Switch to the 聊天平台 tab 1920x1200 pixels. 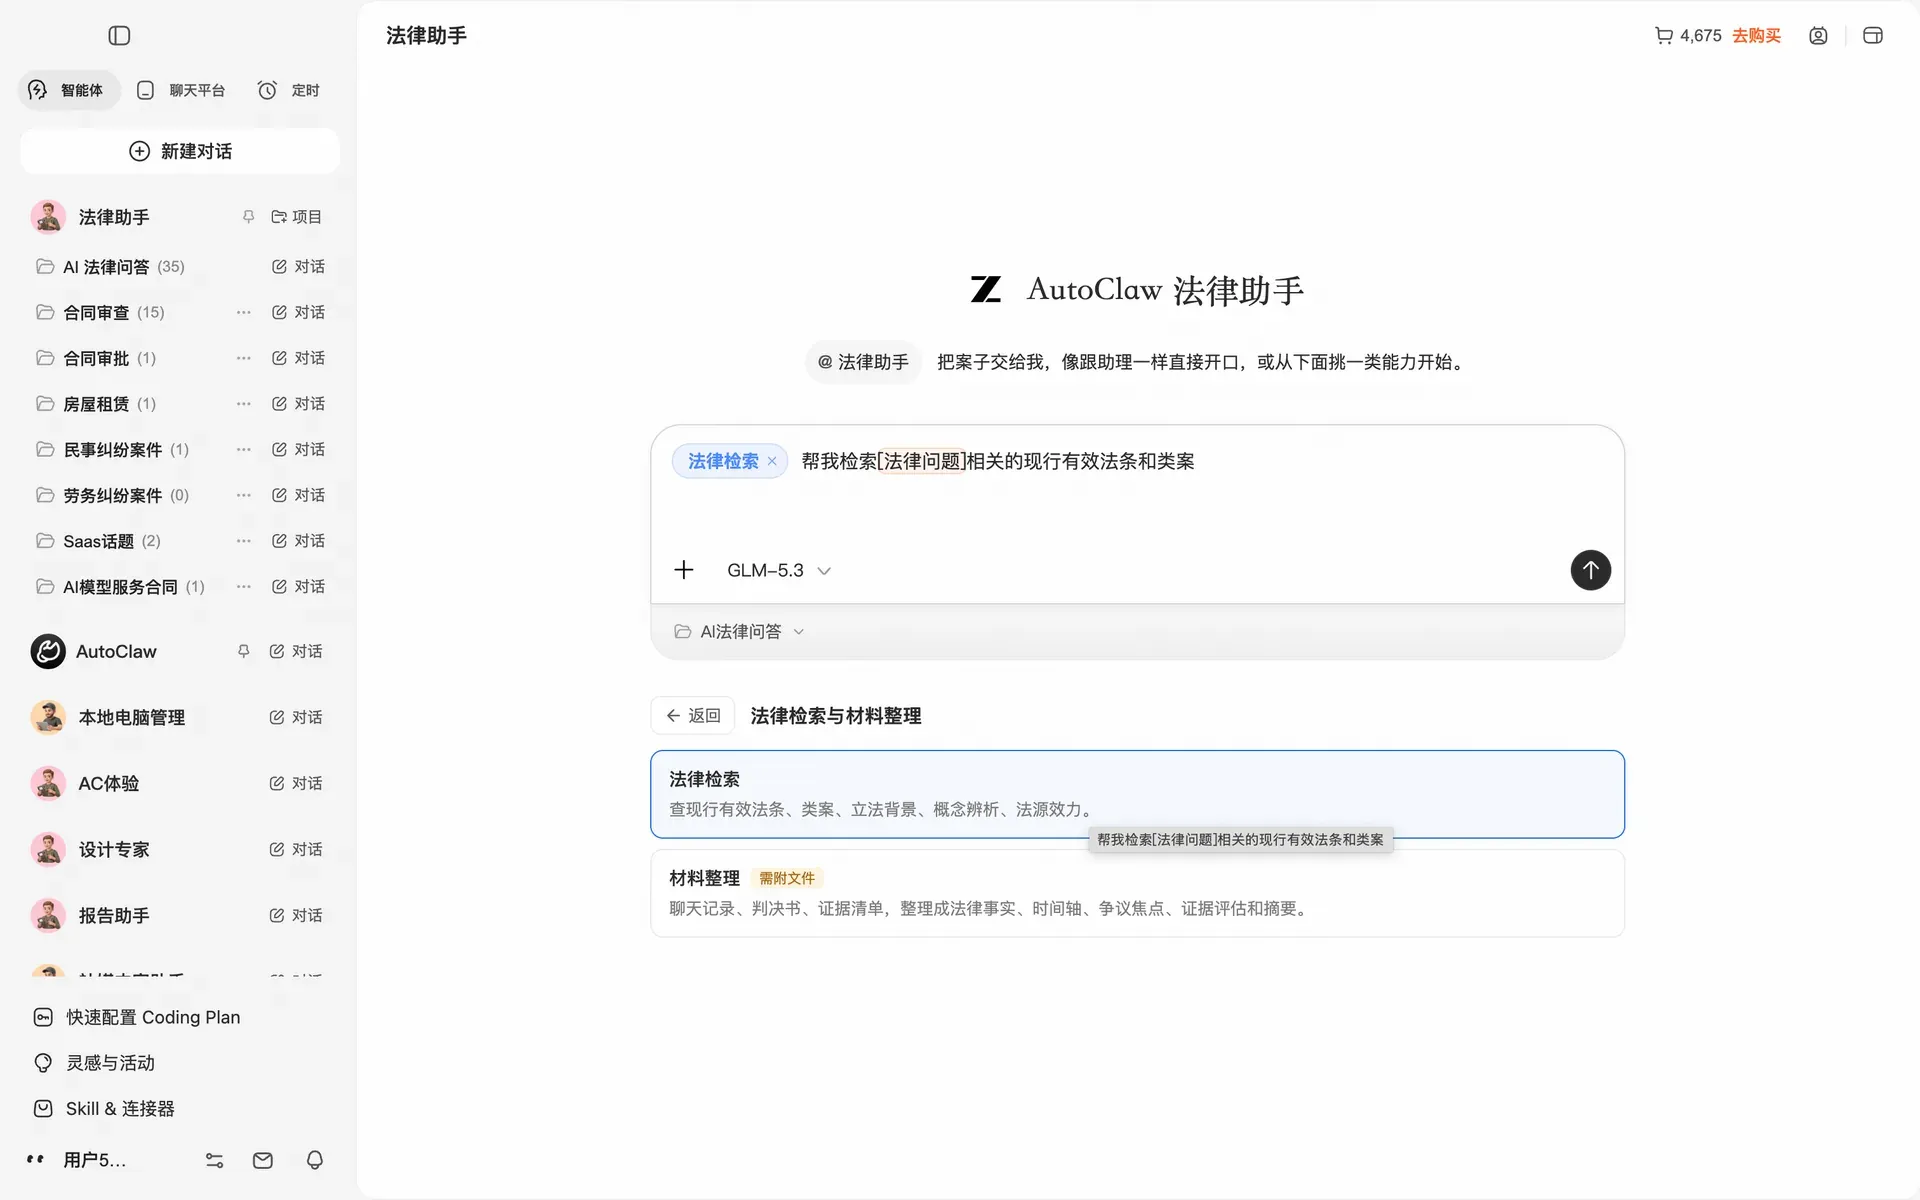pyautogui.click(x=181, y=90)
